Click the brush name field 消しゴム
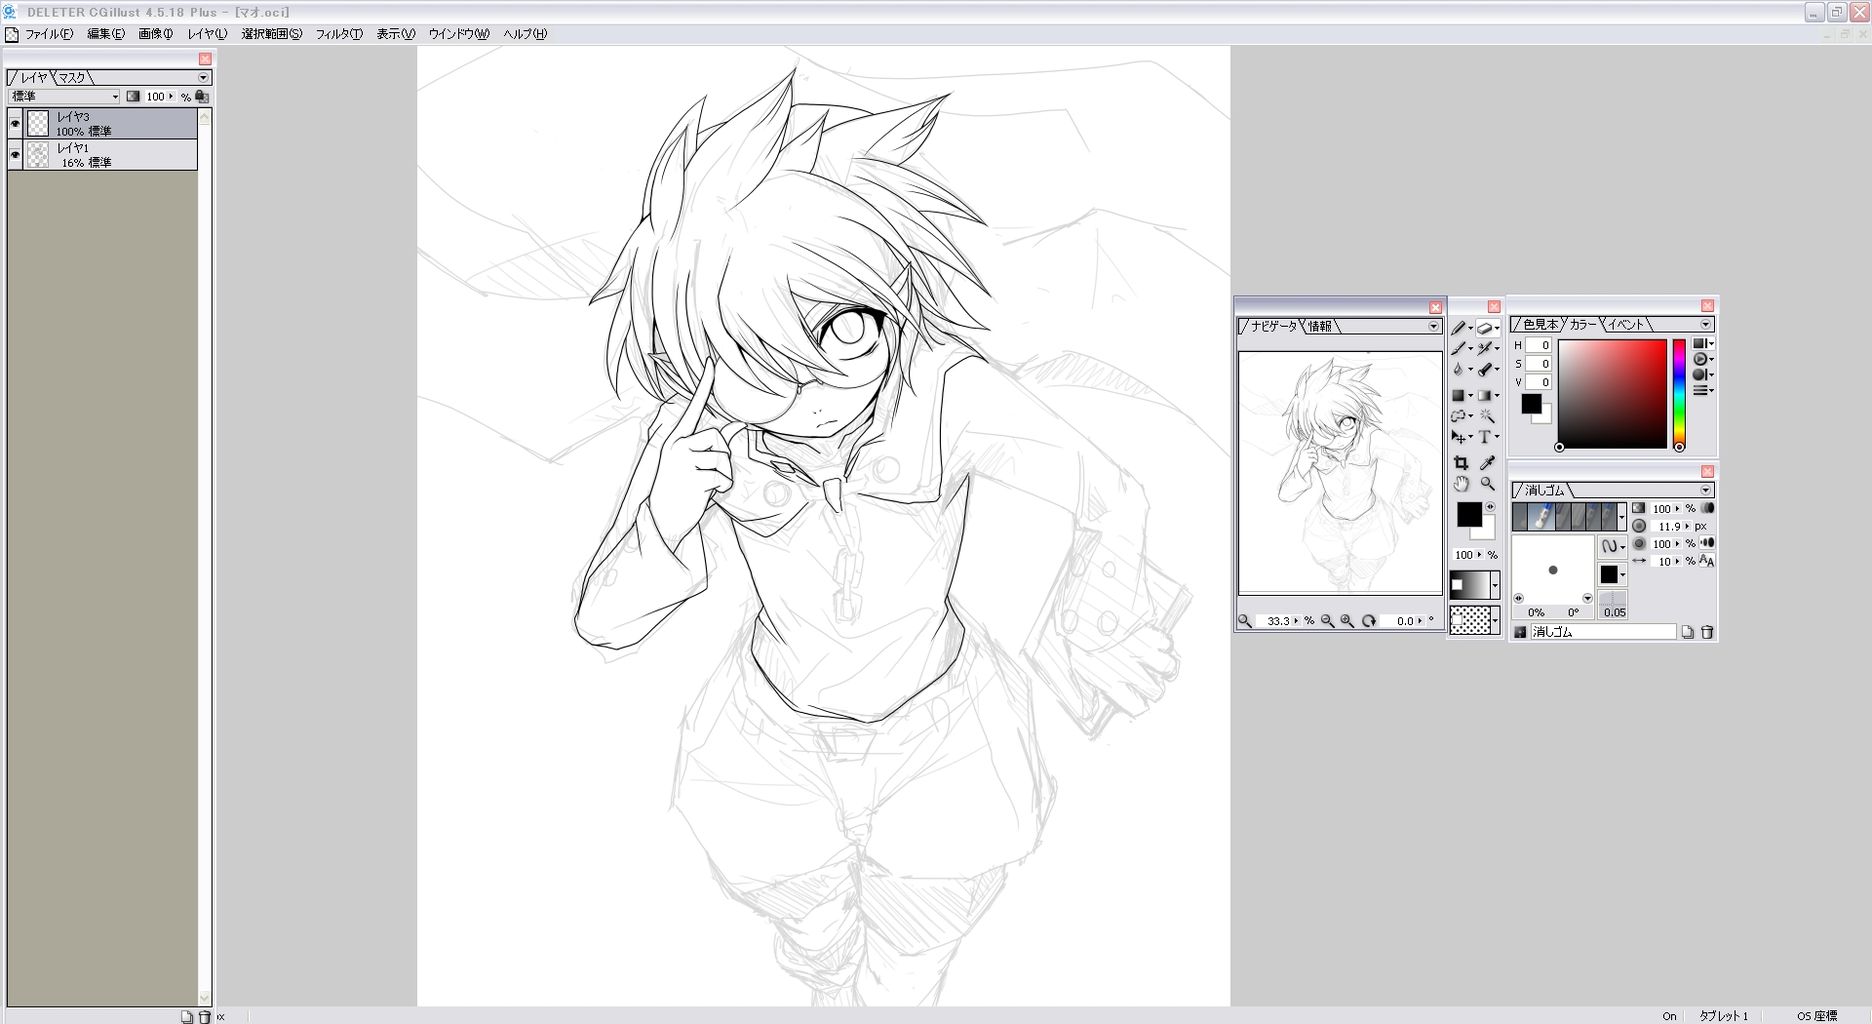Viewport: 1872px width, 1024px height. tap(1603, 632)
